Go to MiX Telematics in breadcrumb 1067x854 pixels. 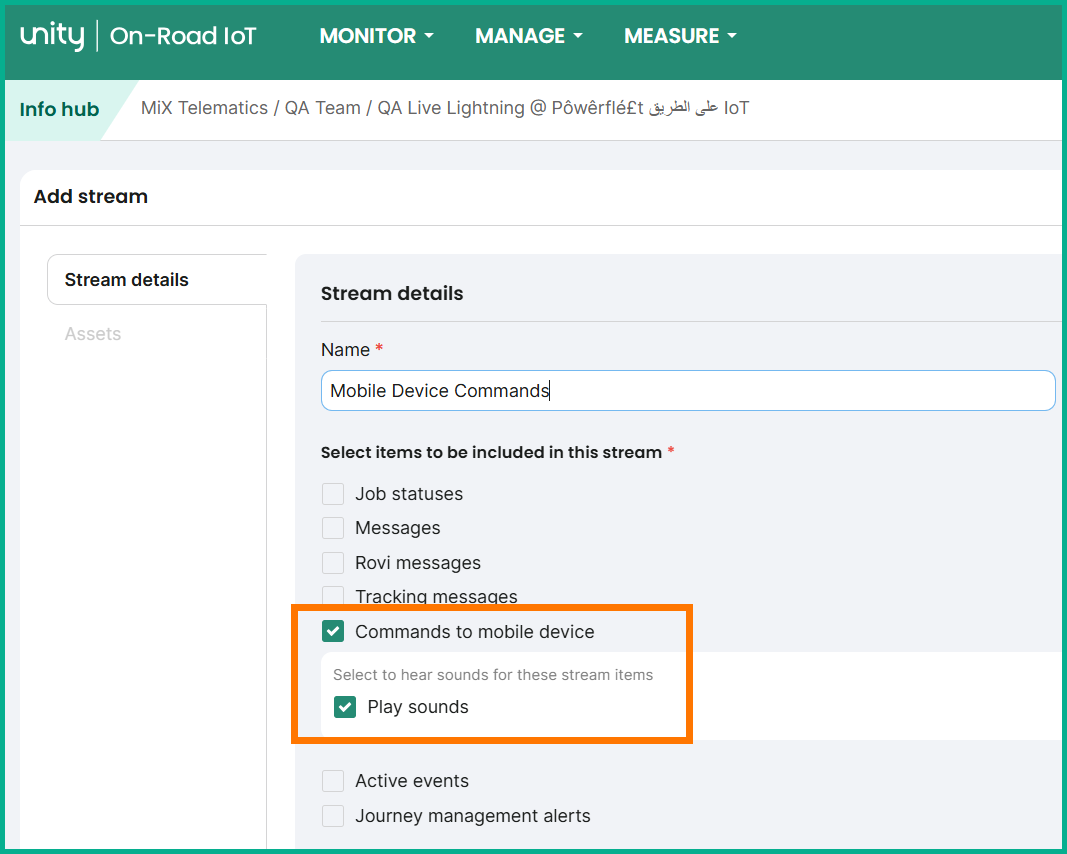tap(204, 108)
